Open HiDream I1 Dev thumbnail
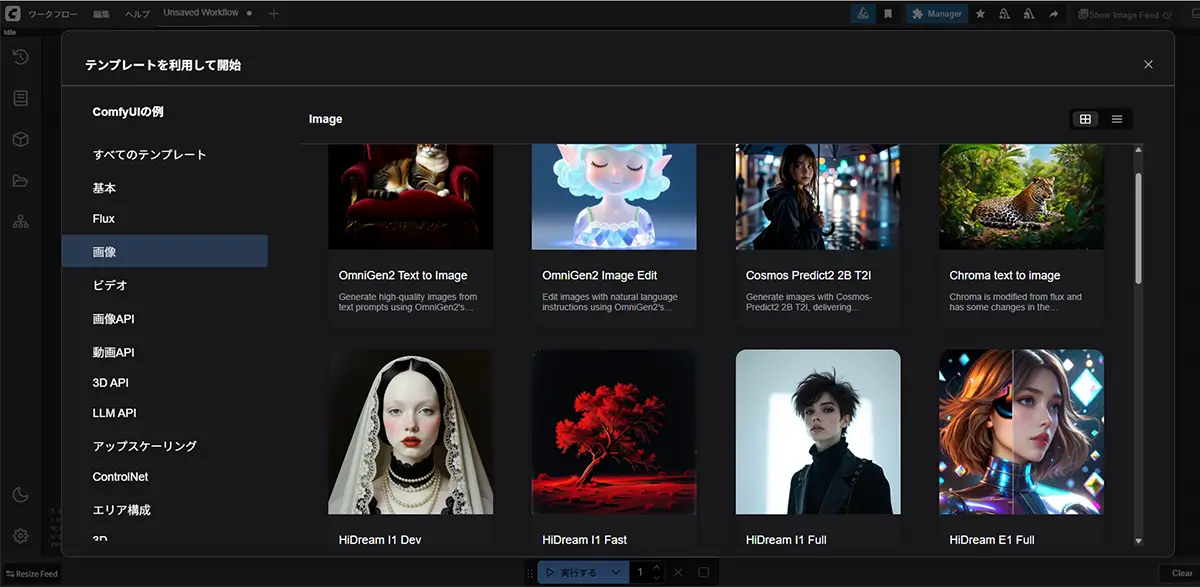The image size is (1200, 587). coord(410,432)
